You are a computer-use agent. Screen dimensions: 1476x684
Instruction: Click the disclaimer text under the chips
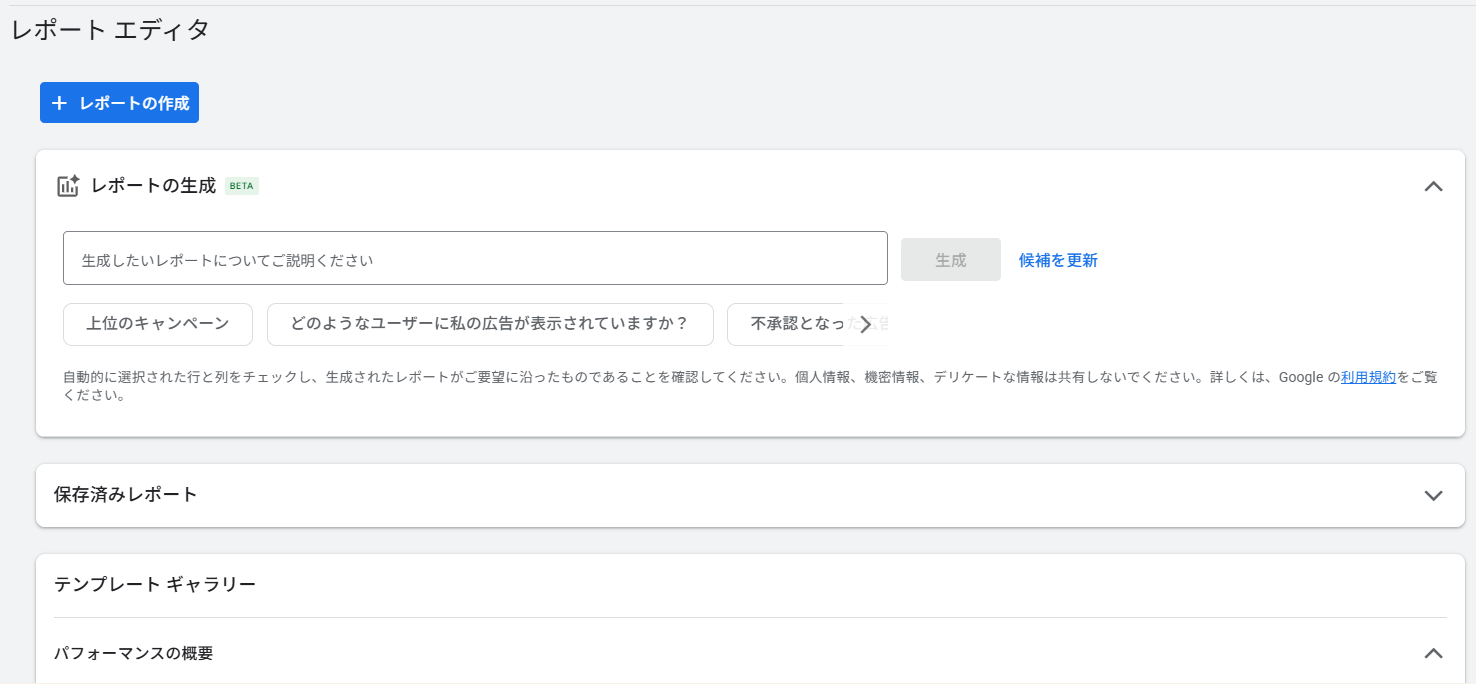click(x=600, y=377)
